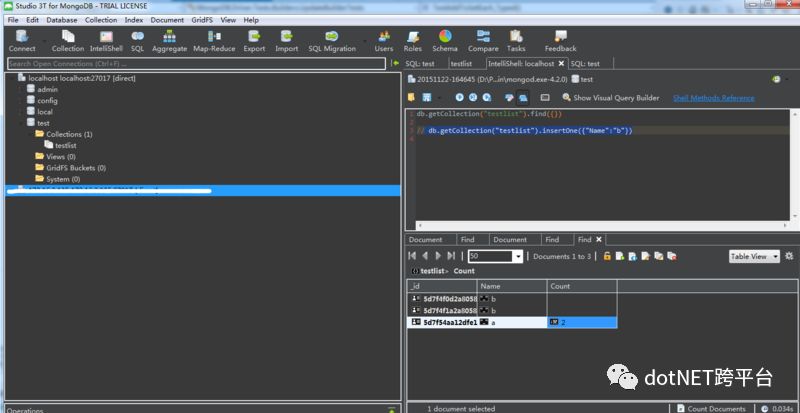The width and height of the screenshot is (800, 413).
Task: Click the add document icon
Action: (x=620, y=256)
